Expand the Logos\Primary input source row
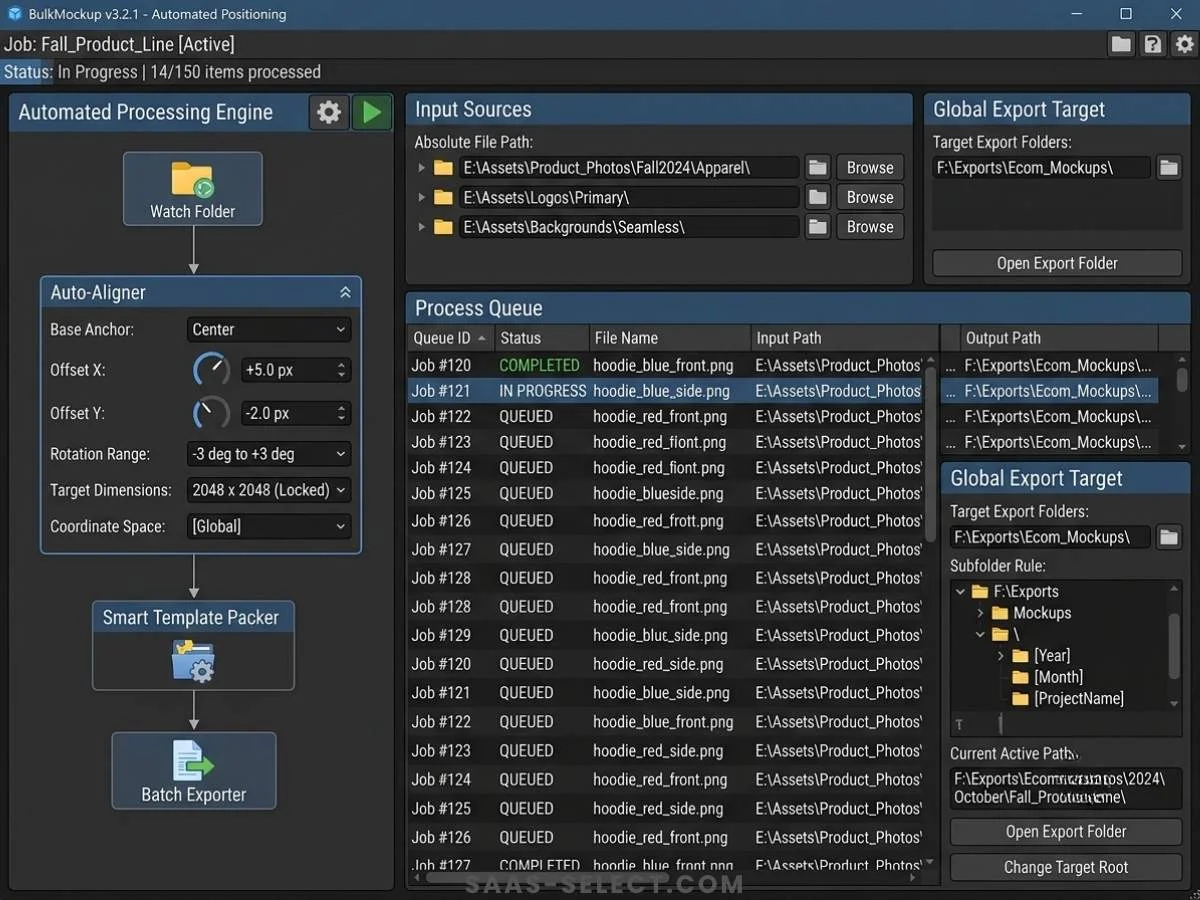Screen dimensions: 1200x900 coord(422,198)
